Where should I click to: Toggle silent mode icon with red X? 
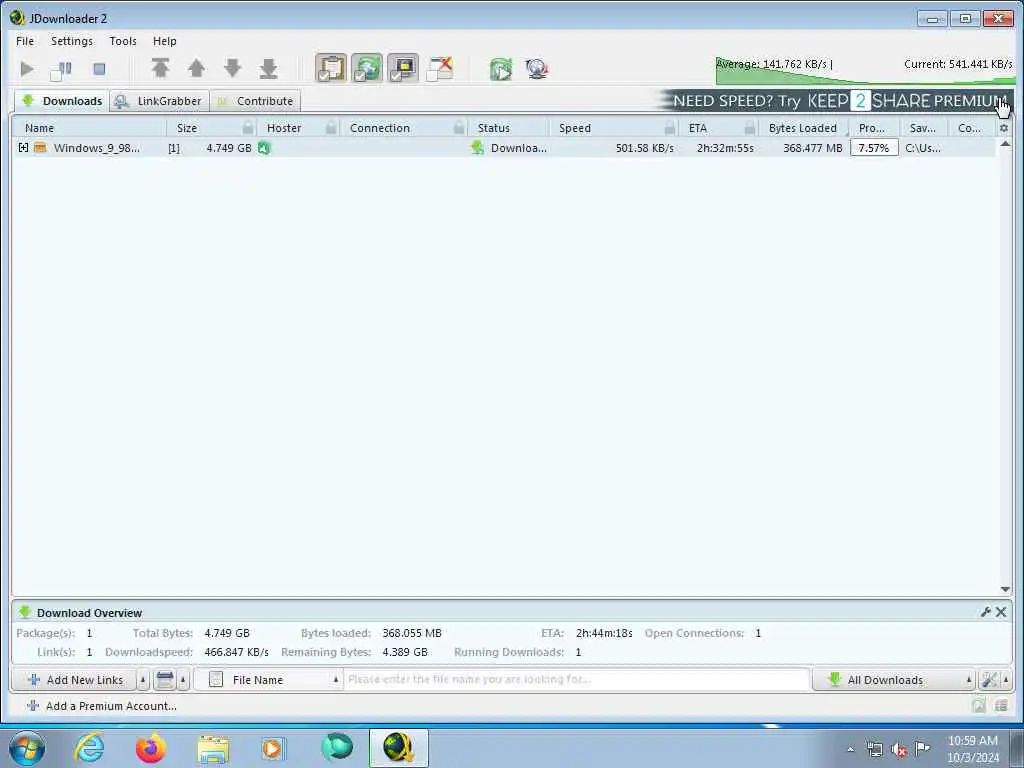tap(440, 69)
